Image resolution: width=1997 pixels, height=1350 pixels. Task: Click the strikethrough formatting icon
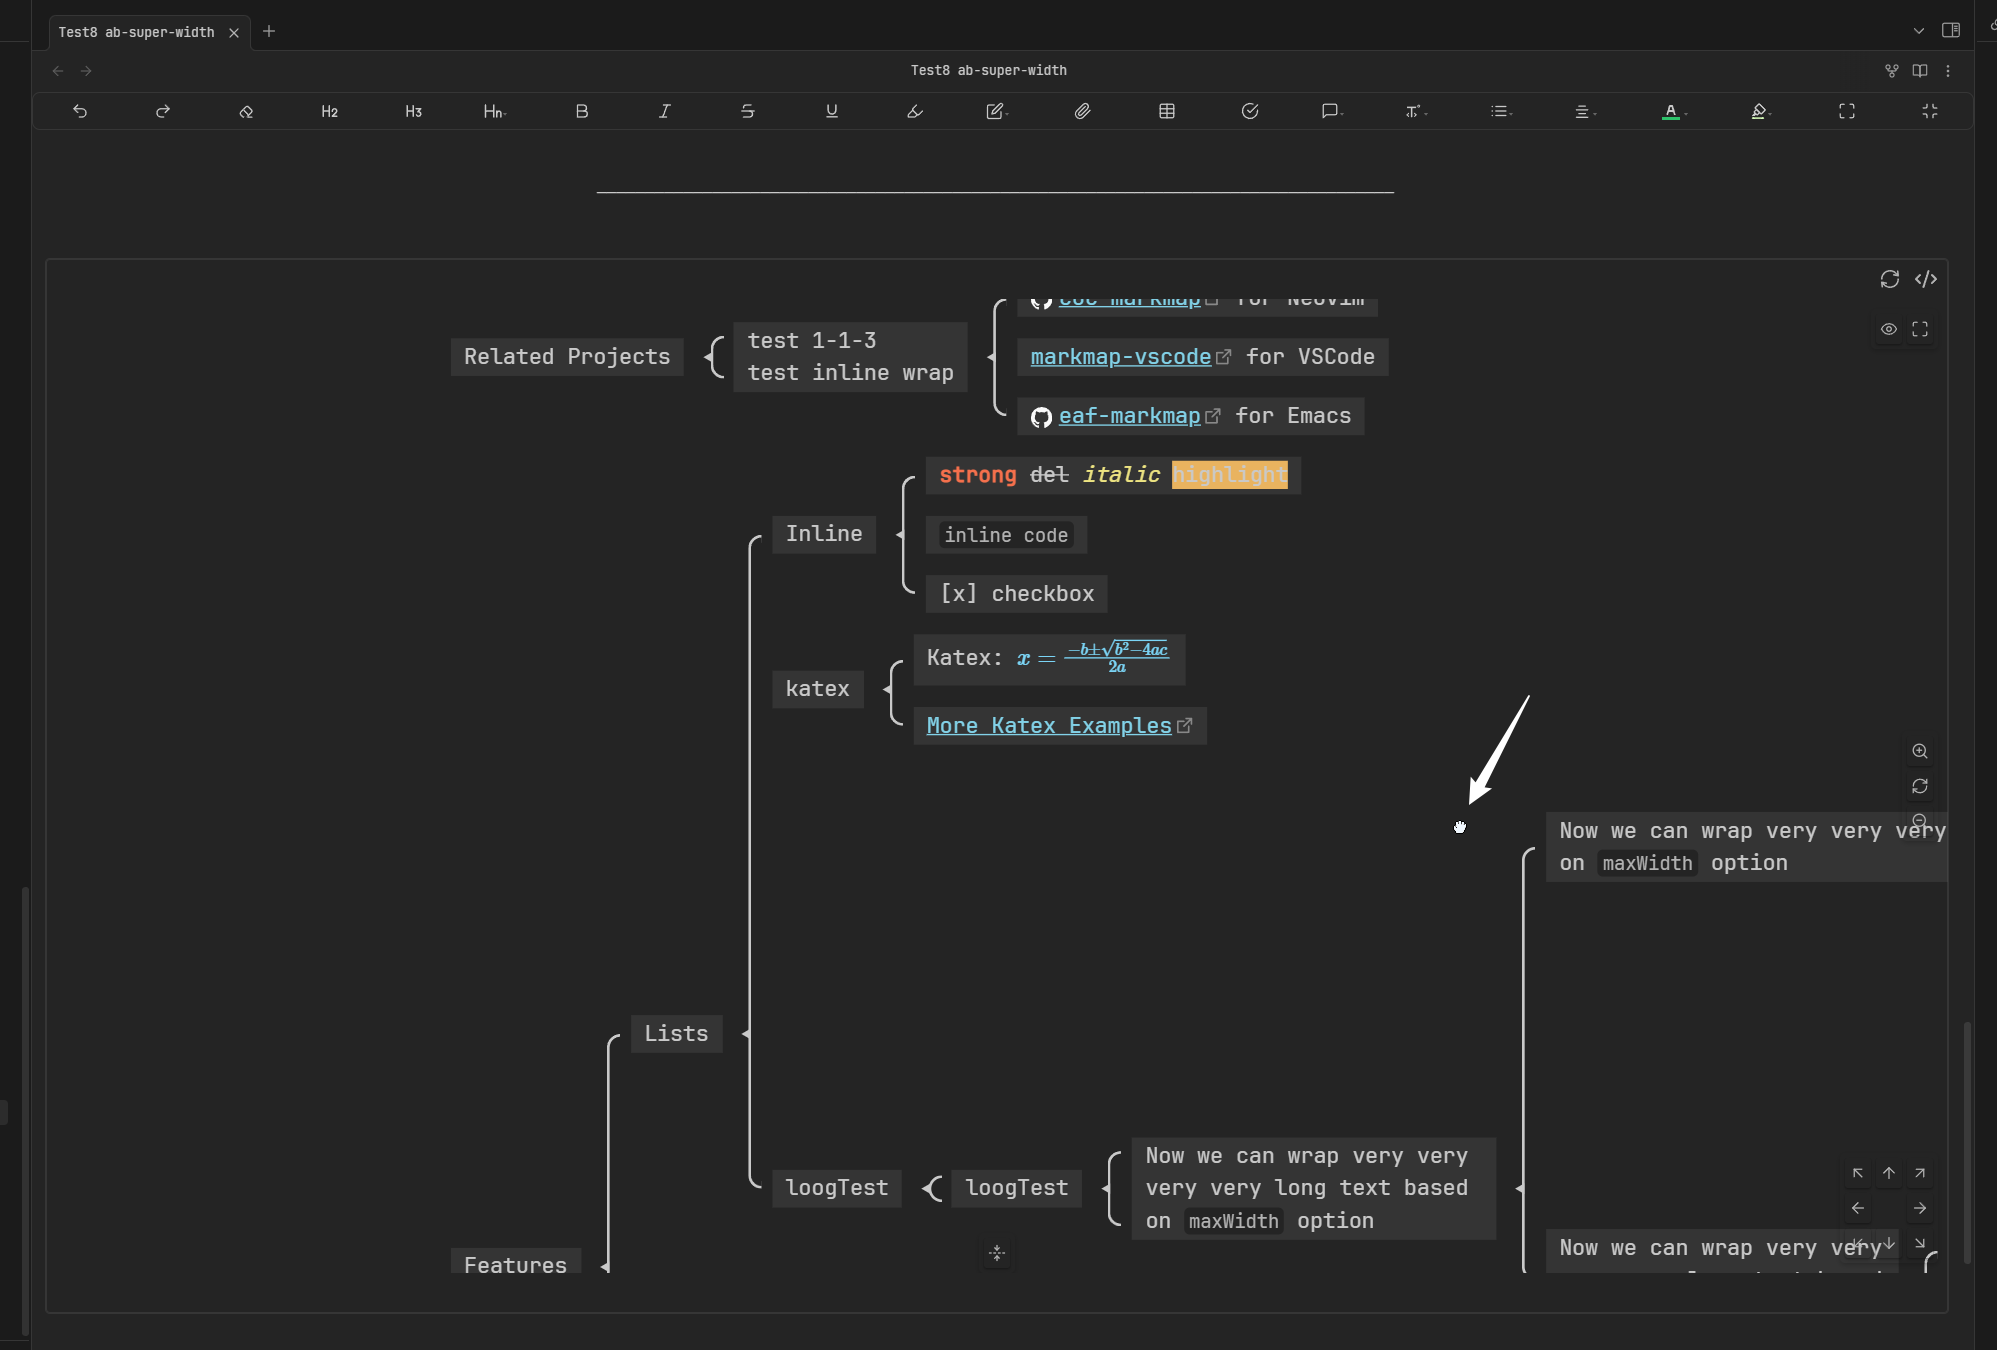748,111
